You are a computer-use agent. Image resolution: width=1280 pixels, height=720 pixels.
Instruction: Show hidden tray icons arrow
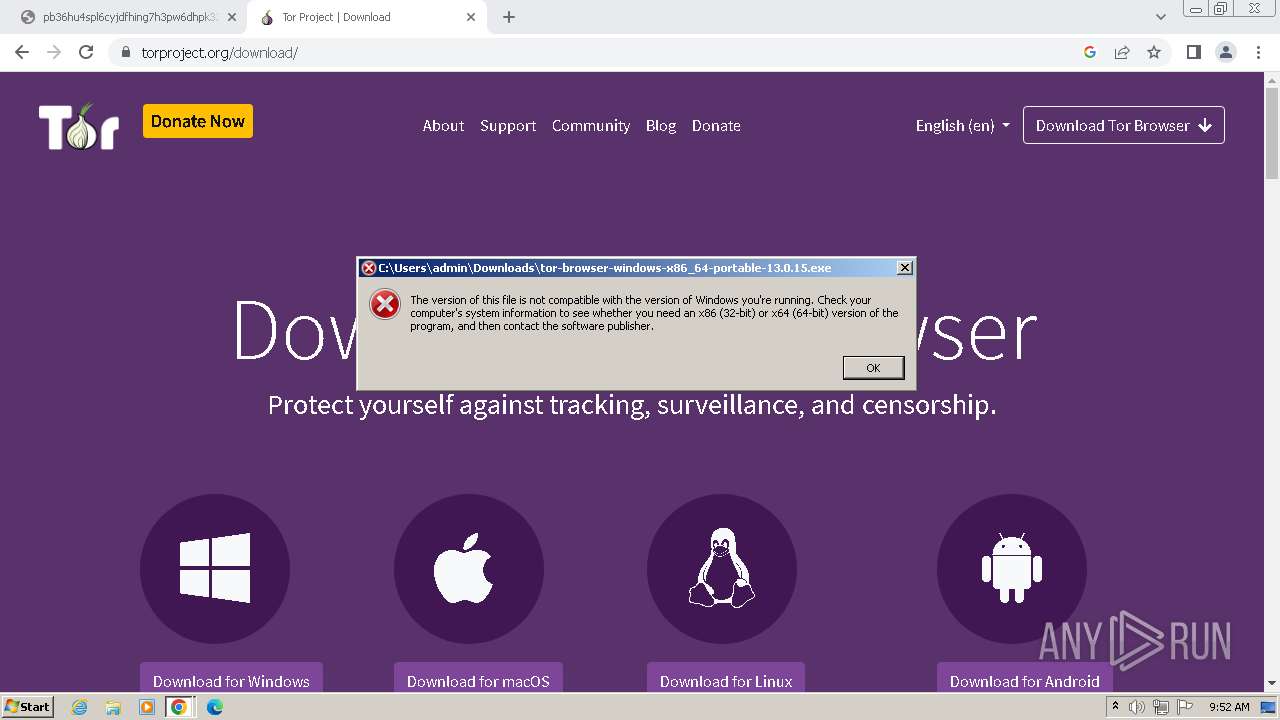click(x=1115, y=707)
